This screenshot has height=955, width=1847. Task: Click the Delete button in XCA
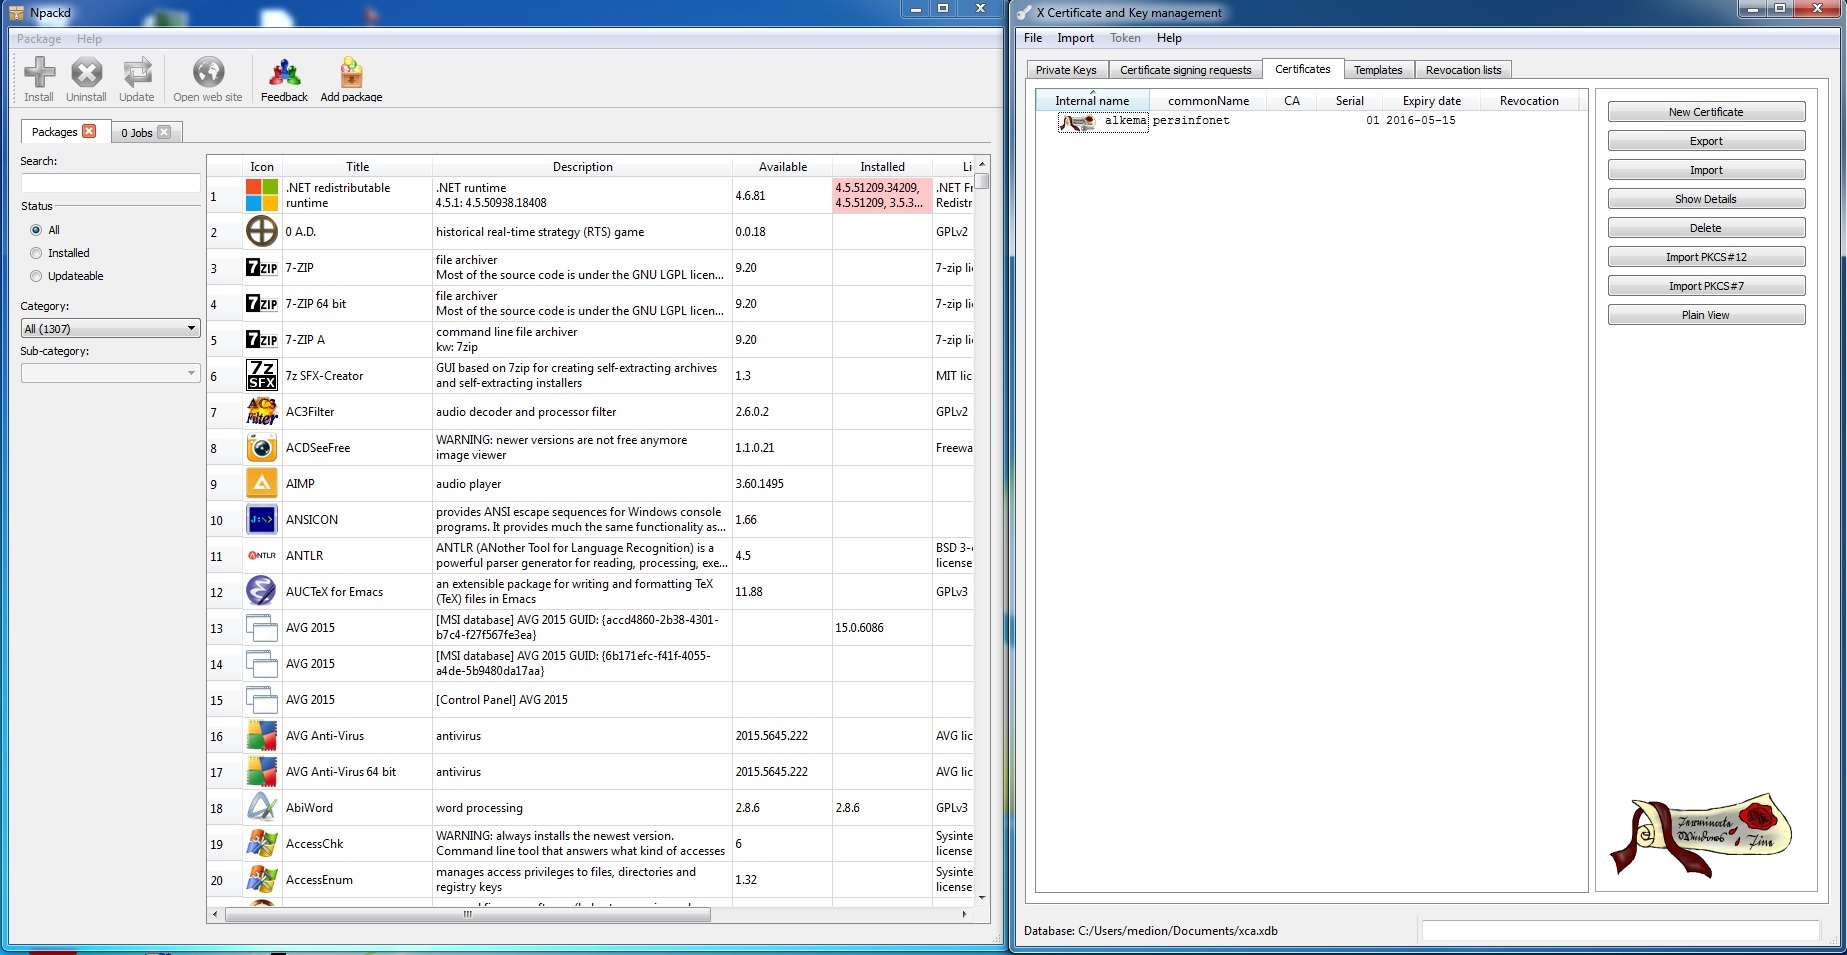click(1706, 228)
